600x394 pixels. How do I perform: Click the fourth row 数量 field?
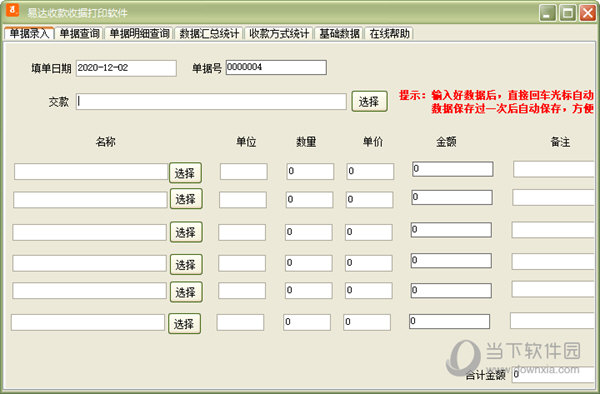point(308,263)
